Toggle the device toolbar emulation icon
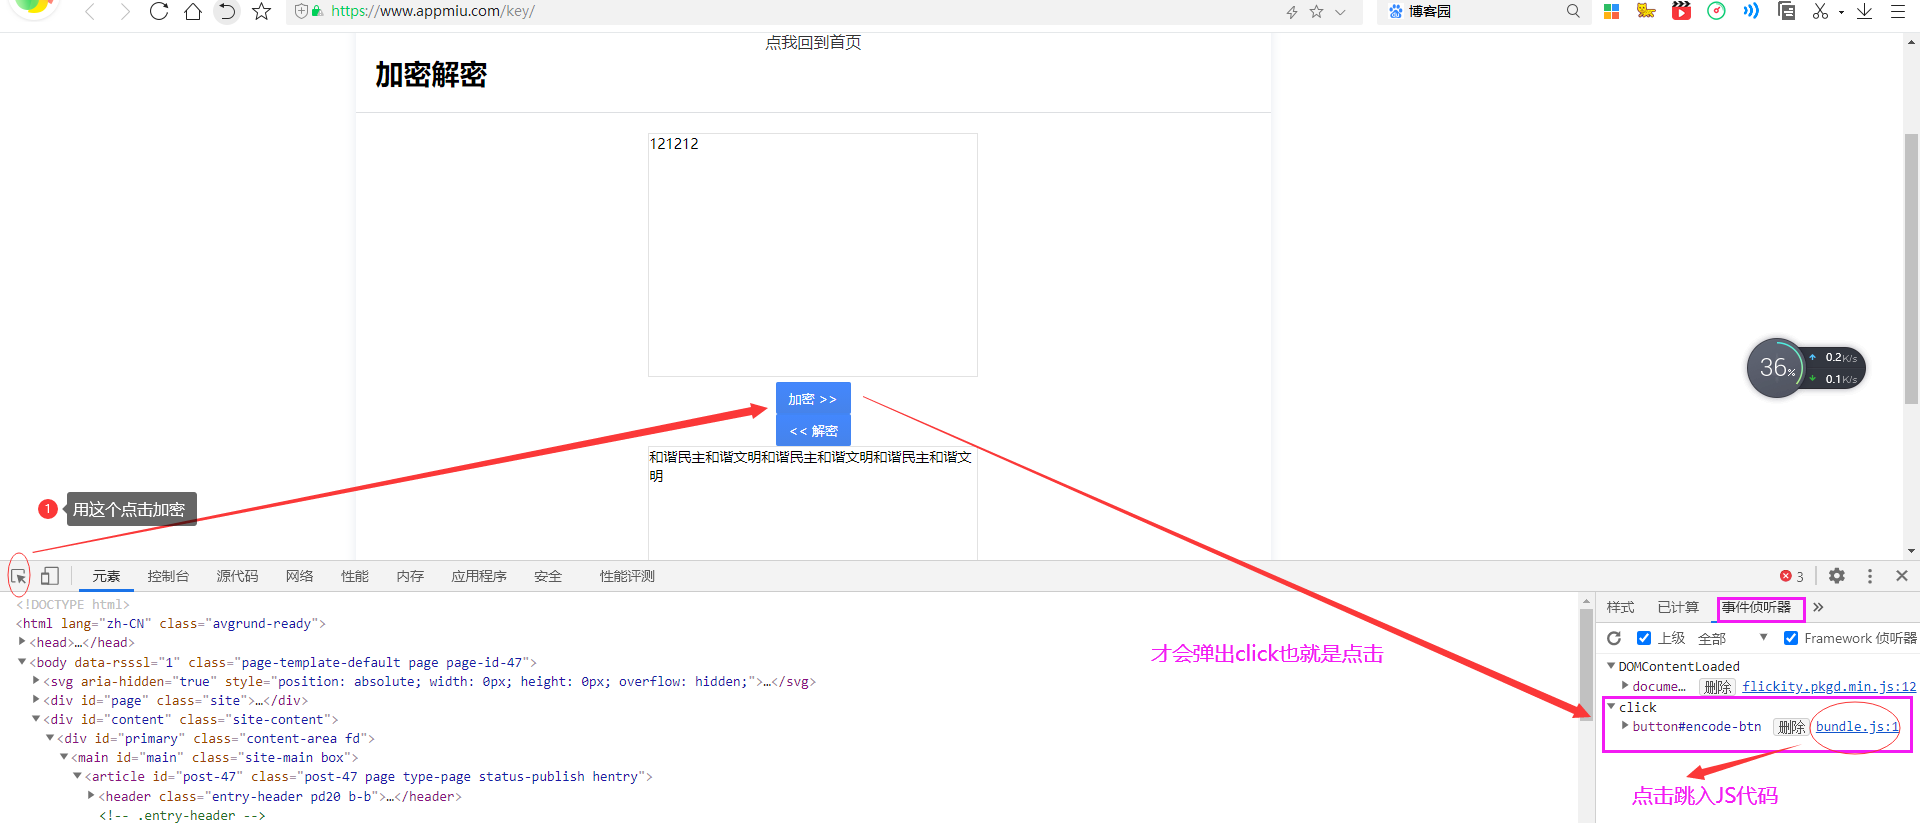 point(50,576)
